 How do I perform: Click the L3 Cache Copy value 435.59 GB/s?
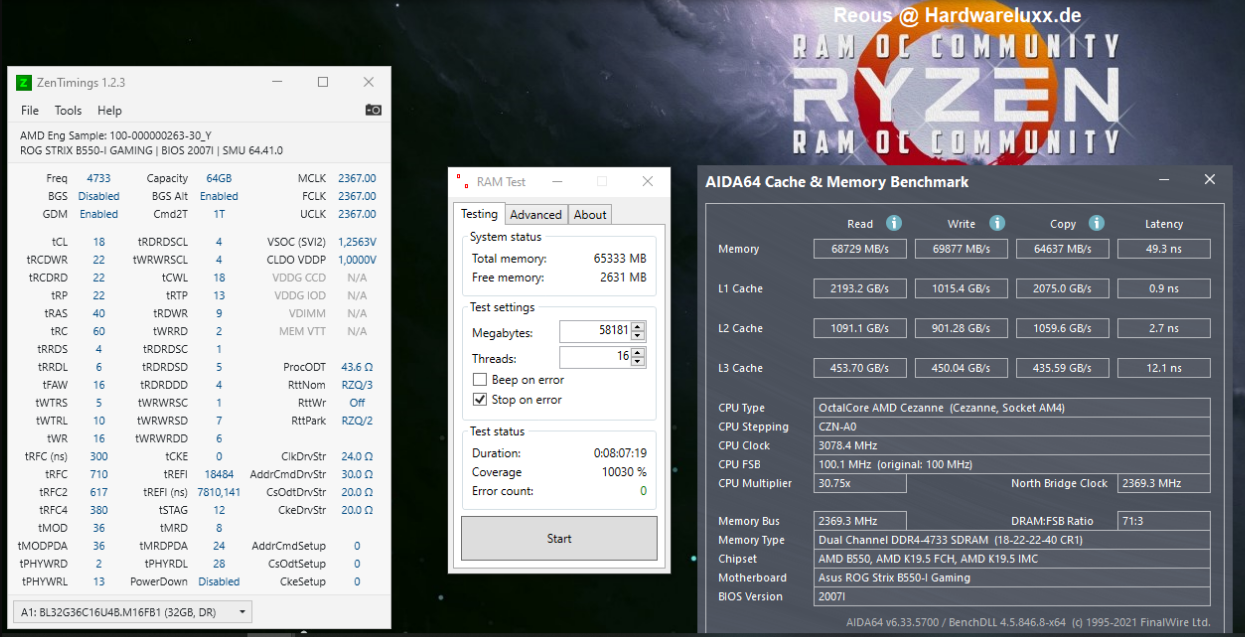tap(1063, 368)
